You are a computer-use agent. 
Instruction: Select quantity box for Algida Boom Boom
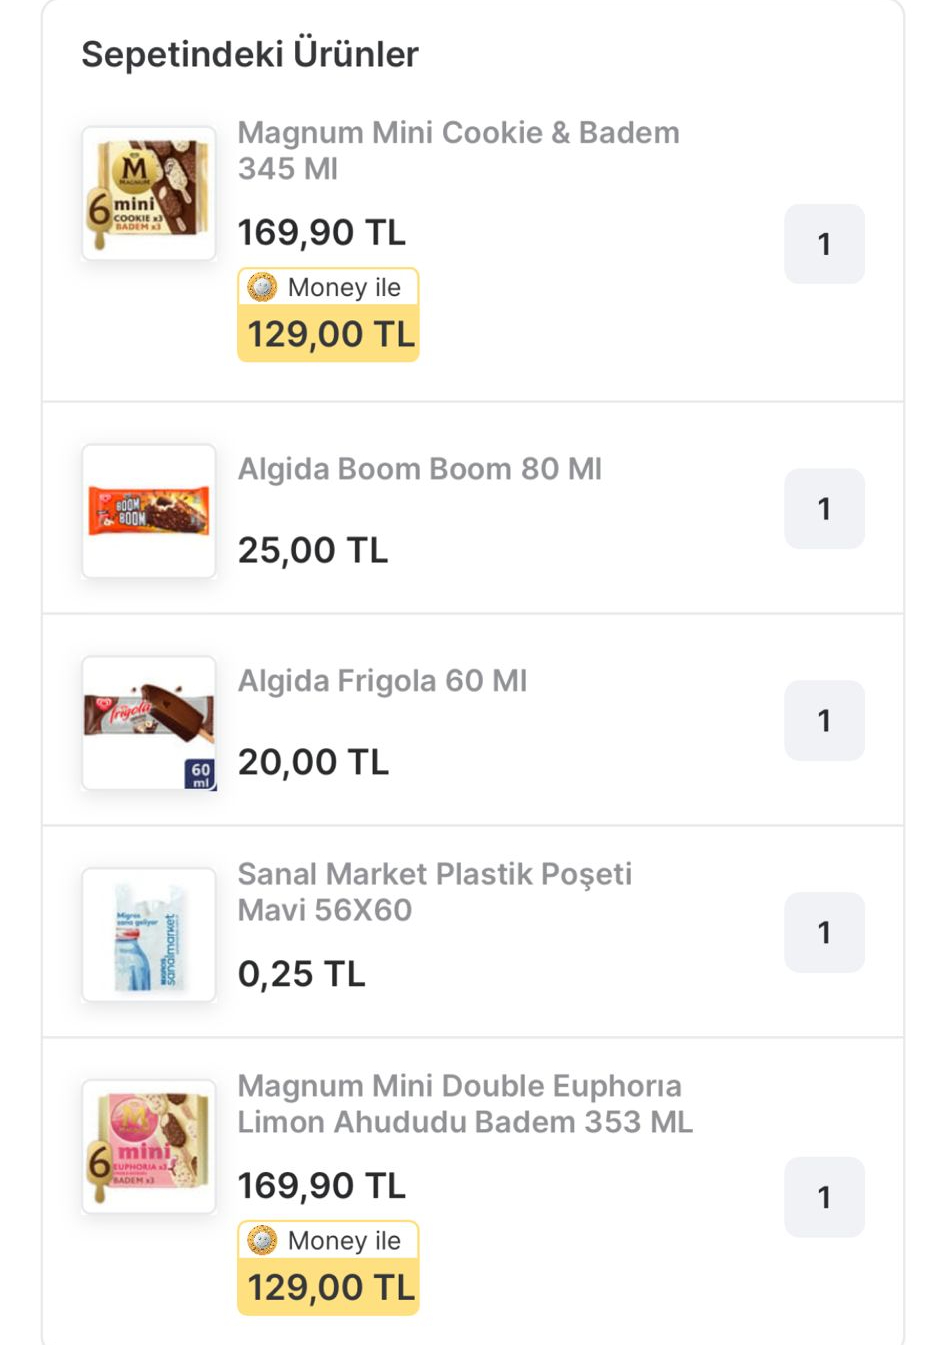[824, 509]
